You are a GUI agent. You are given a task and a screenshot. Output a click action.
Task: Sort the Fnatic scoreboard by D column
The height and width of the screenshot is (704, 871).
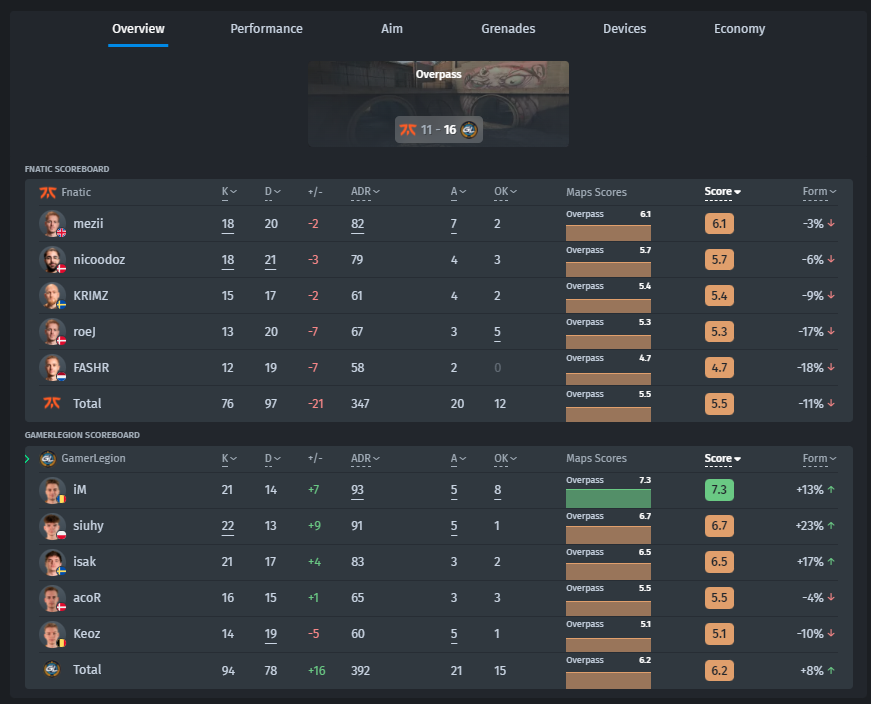coord(272,192)
